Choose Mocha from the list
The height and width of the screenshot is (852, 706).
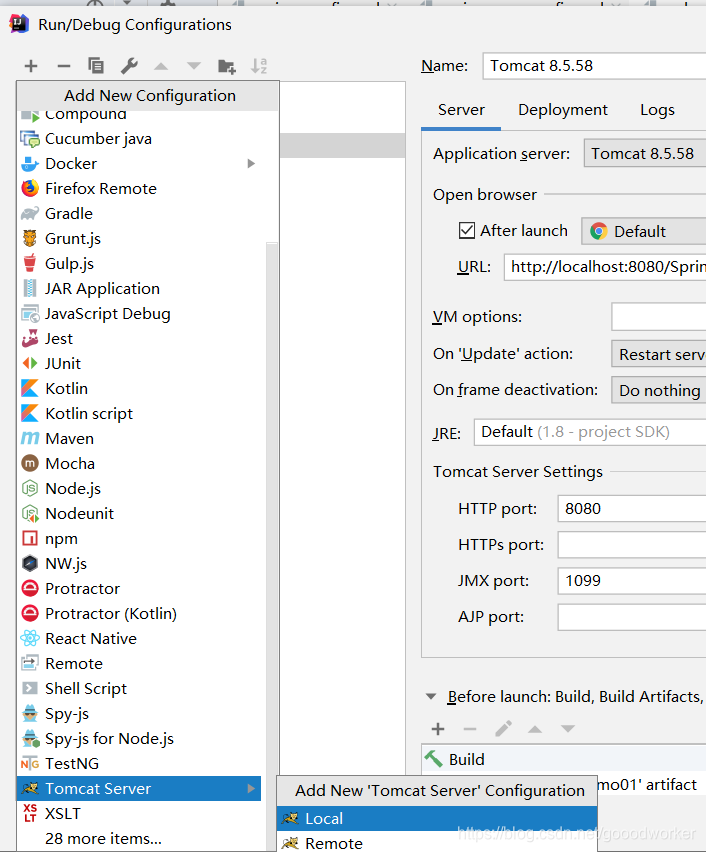coord(139,463)
